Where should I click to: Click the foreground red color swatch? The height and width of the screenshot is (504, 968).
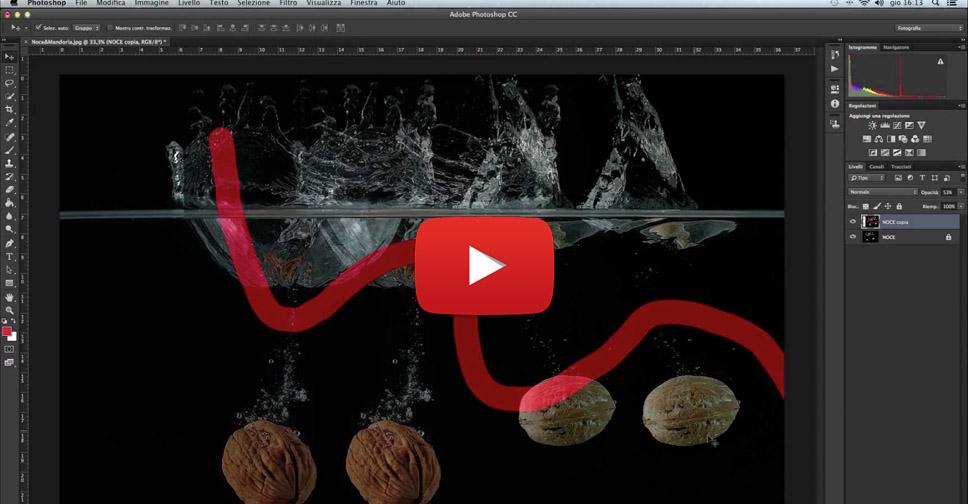point(7,332)
